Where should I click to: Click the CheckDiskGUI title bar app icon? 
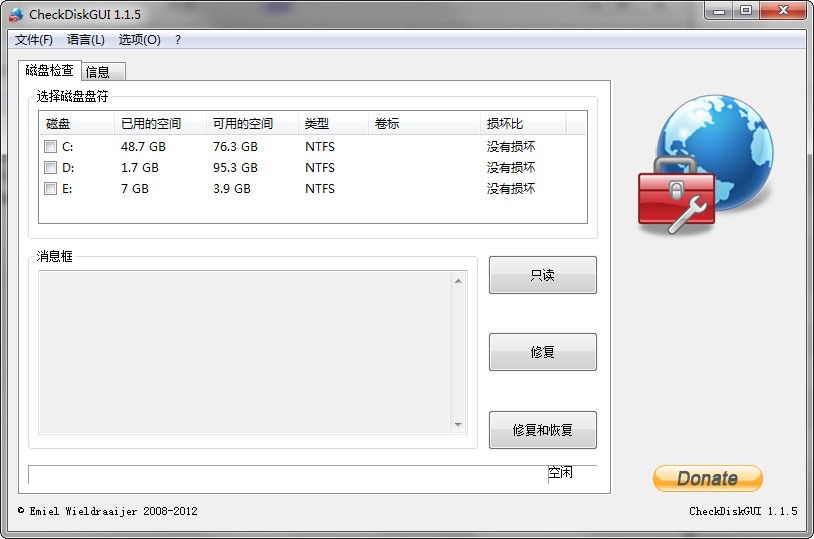16,14
